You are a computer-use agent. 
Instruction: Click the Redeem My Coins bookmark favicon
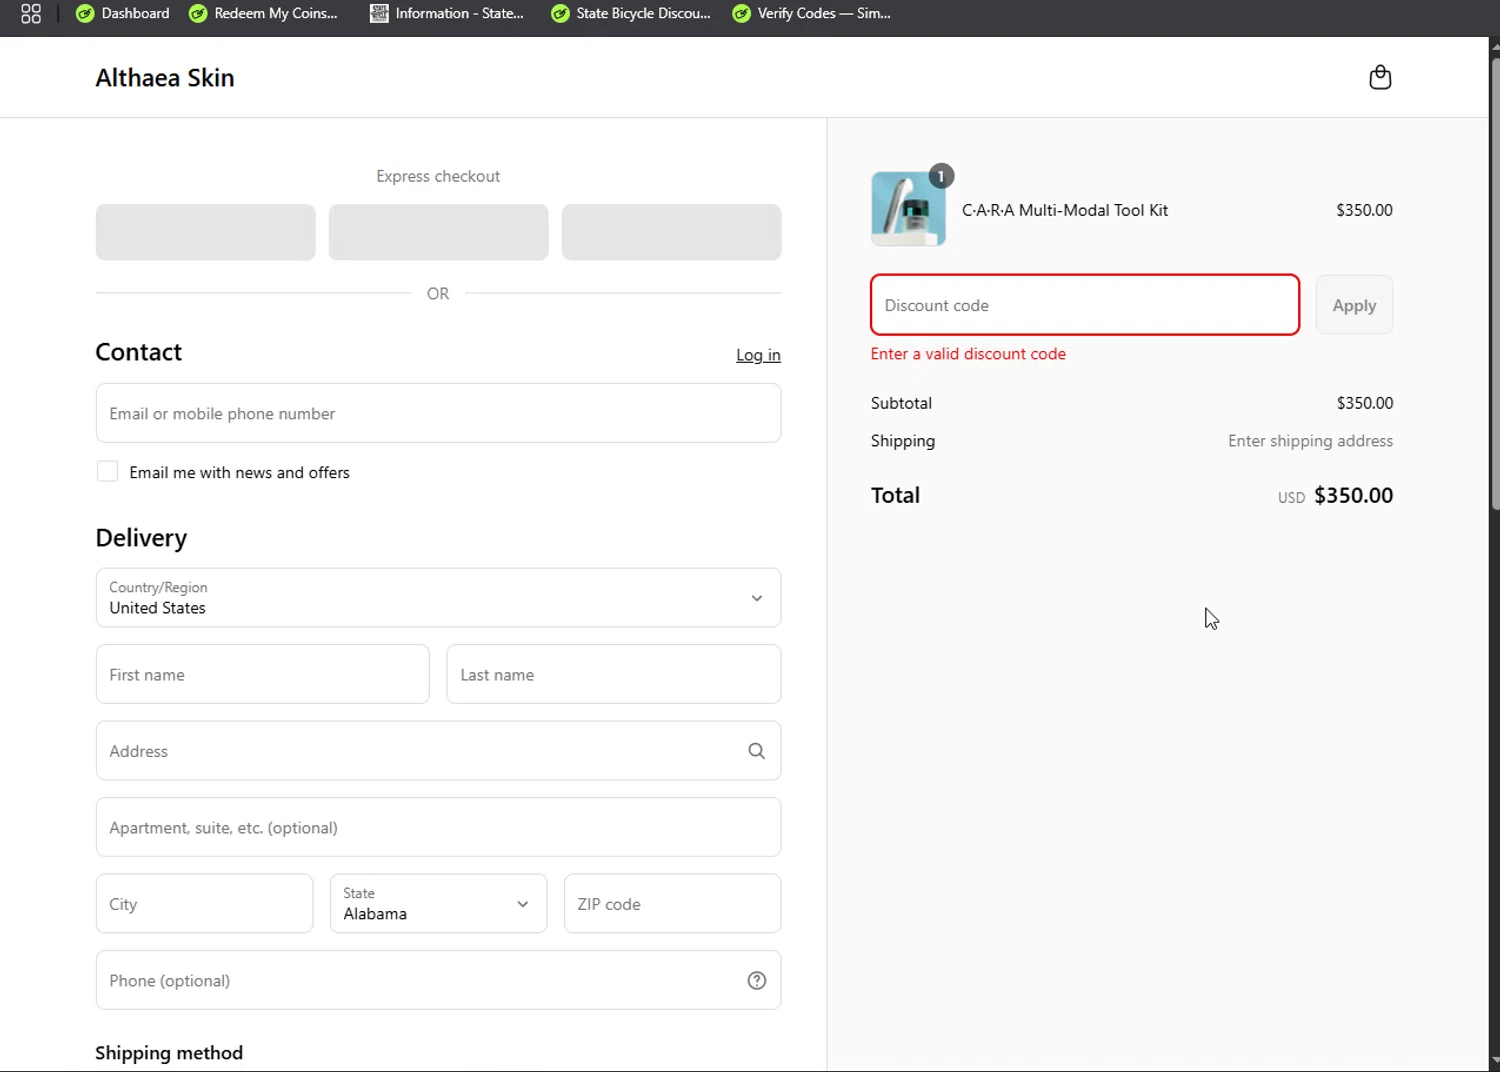[x=198, y=13]
